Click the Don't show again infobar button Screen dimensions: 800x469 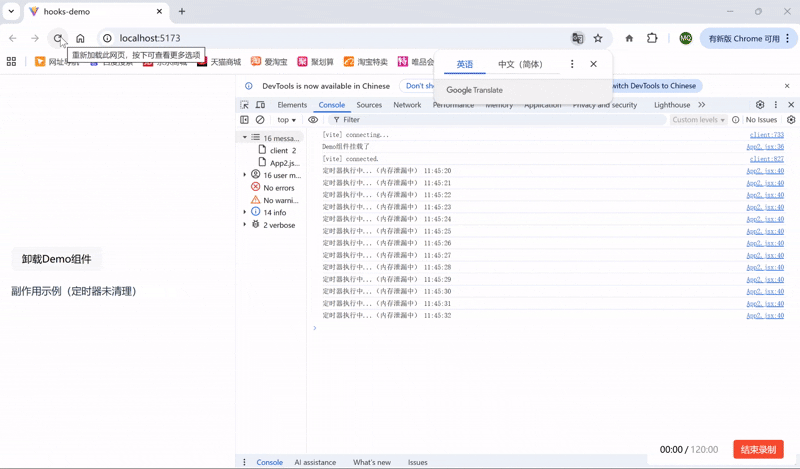pos(418,86)
